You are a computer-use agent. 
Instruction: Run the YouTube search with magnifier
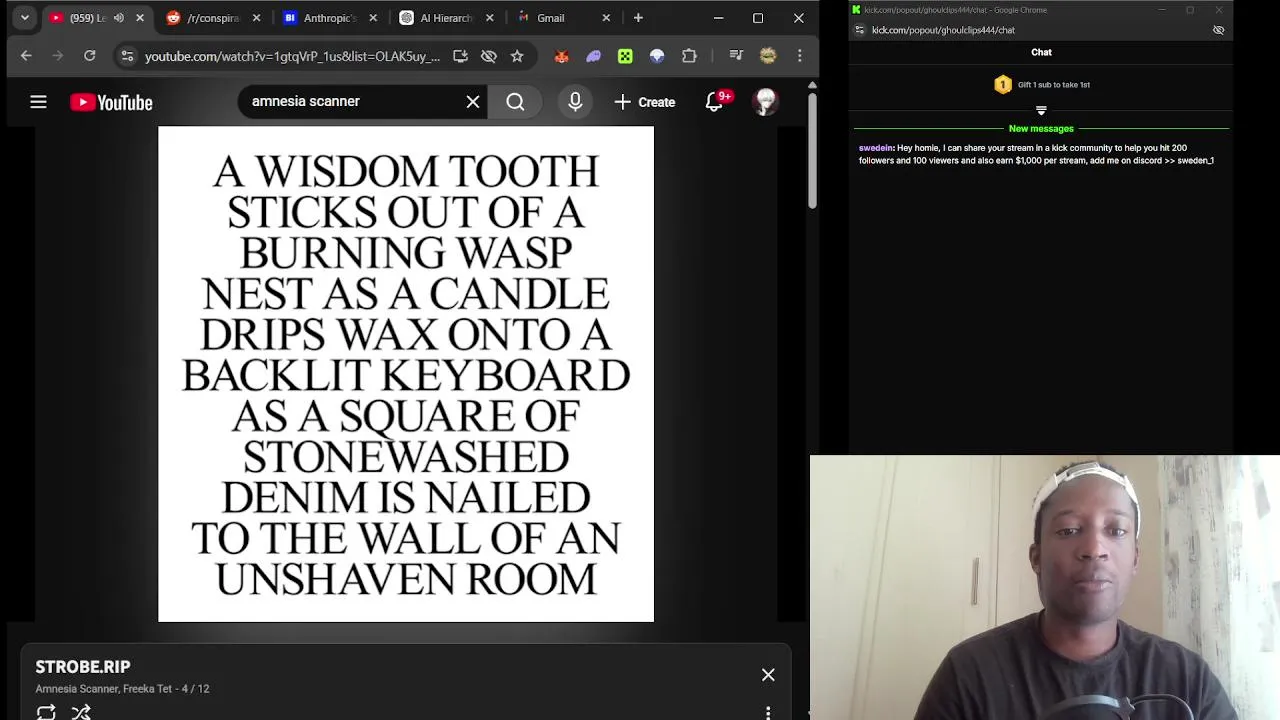(515, 102)
